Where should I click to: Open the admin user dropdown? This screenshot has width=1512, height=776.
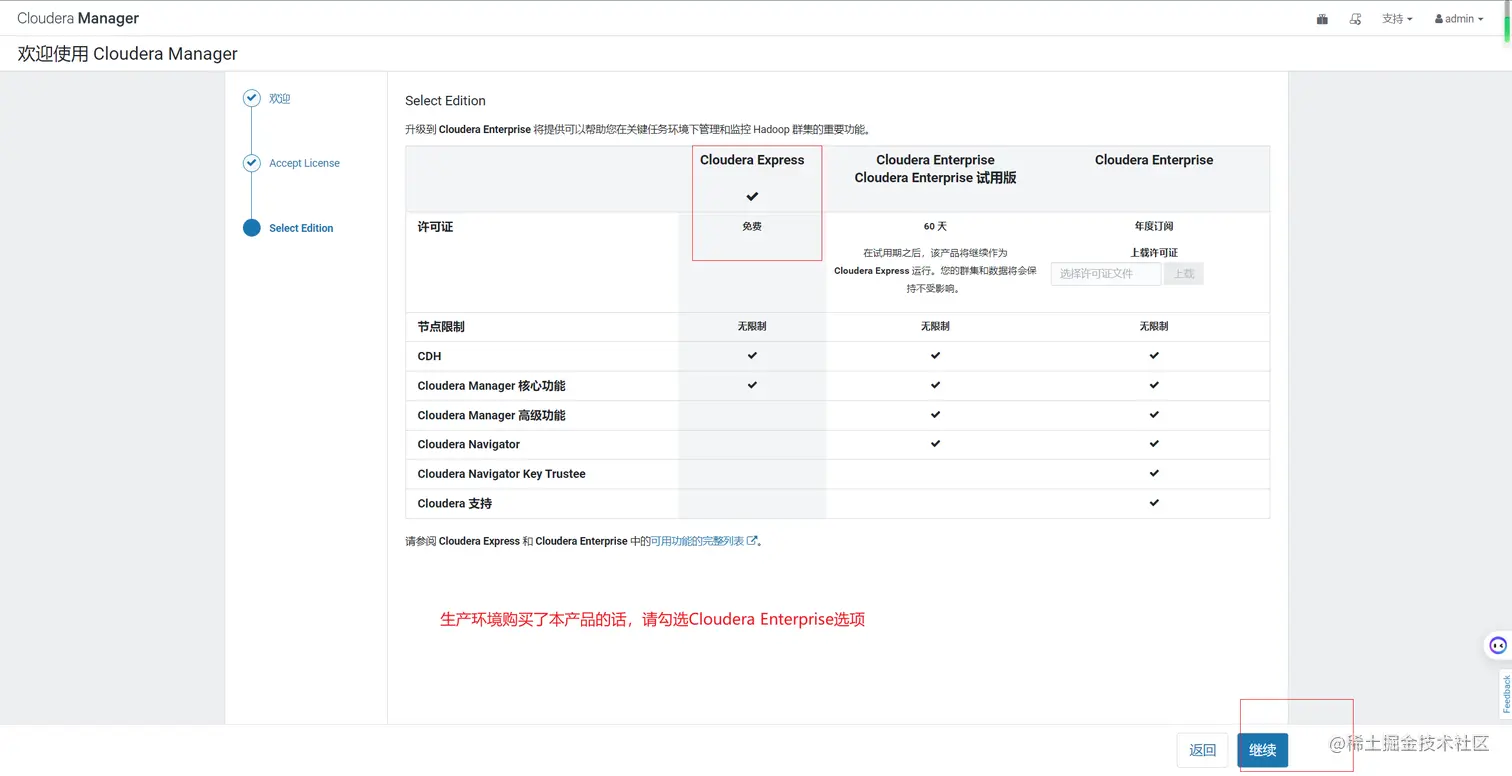pos(1459,19)
